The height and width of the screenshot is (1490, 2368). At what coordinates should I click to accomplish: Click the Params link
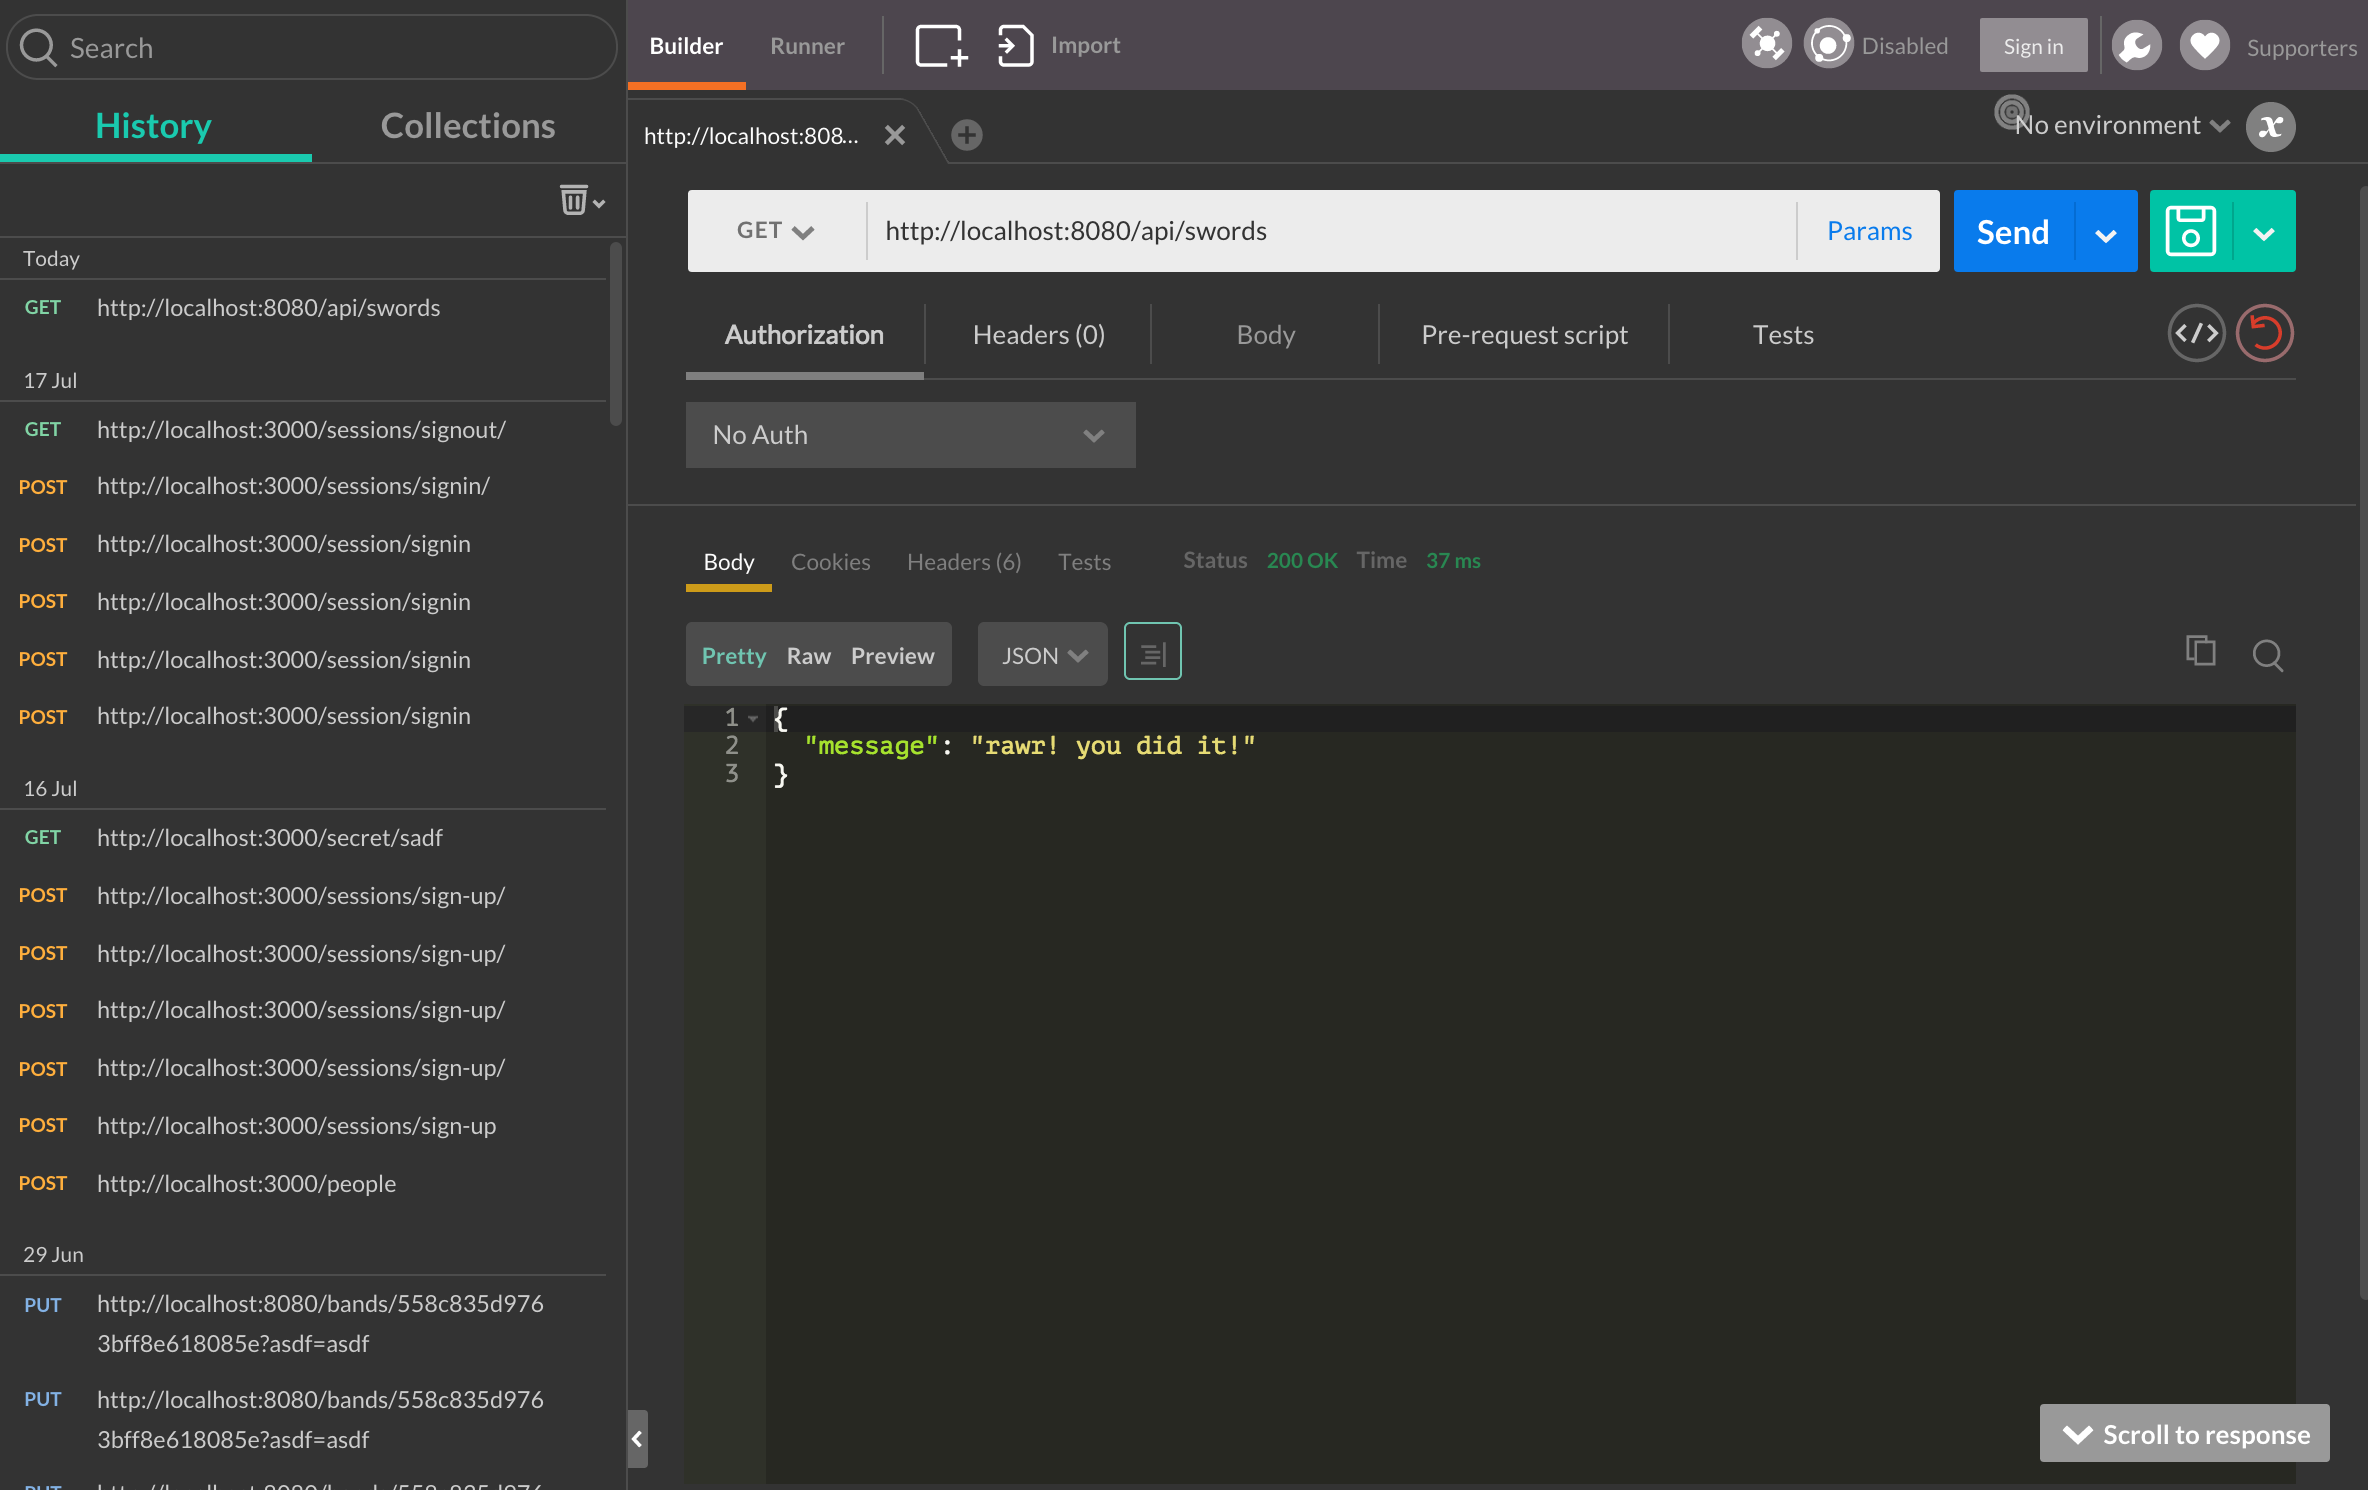(1868, 232)
